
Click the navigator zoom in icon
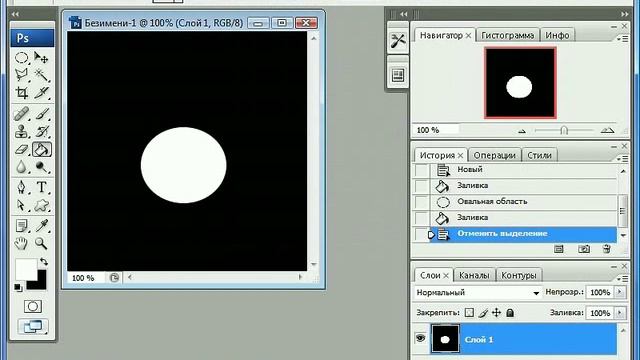point(607,130)
